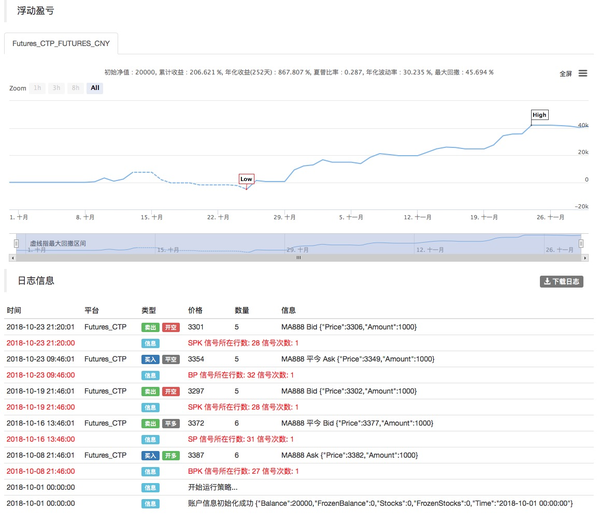The height and width of the screenshot is (526, 600).
Task: Click the High flag marker on chart
Action: pyautogui.click(x=539, y=115)
